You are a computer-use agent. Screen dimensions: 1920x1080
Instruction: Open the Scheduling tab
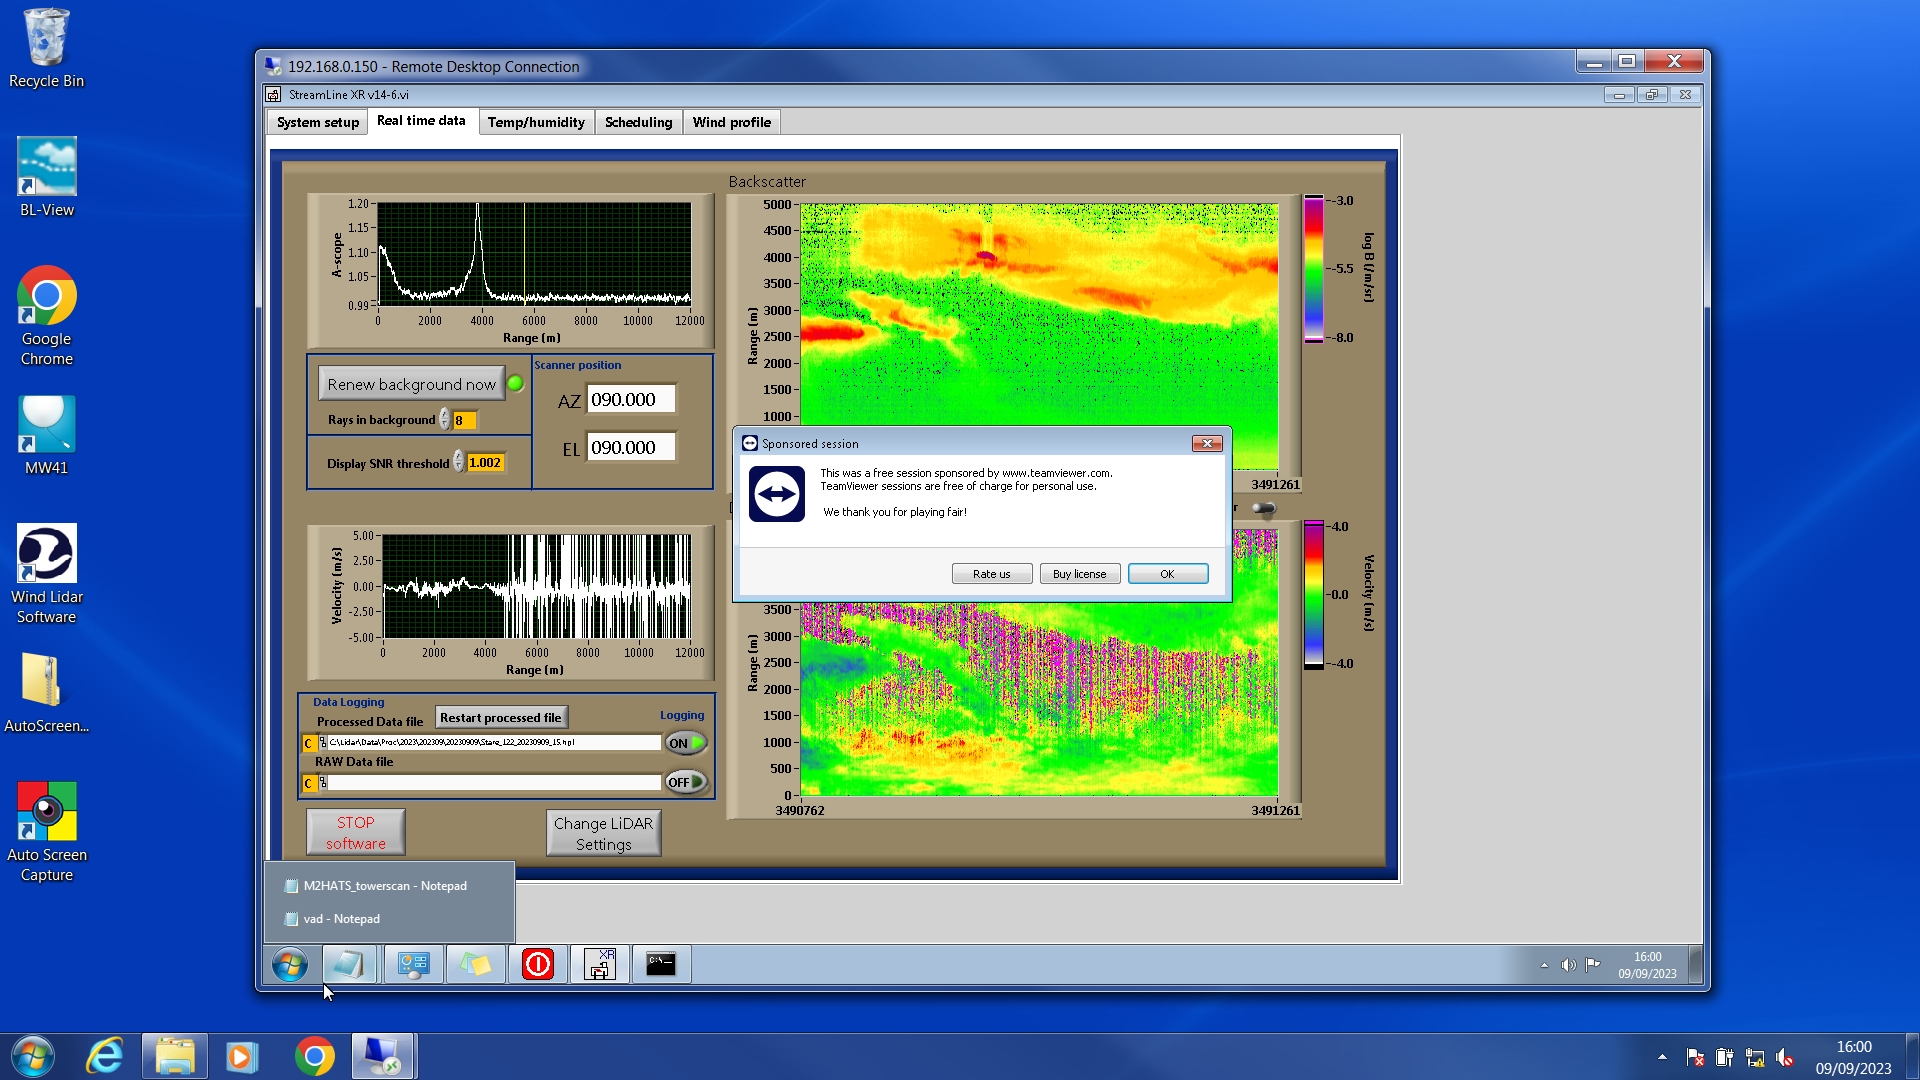[638, 122]
